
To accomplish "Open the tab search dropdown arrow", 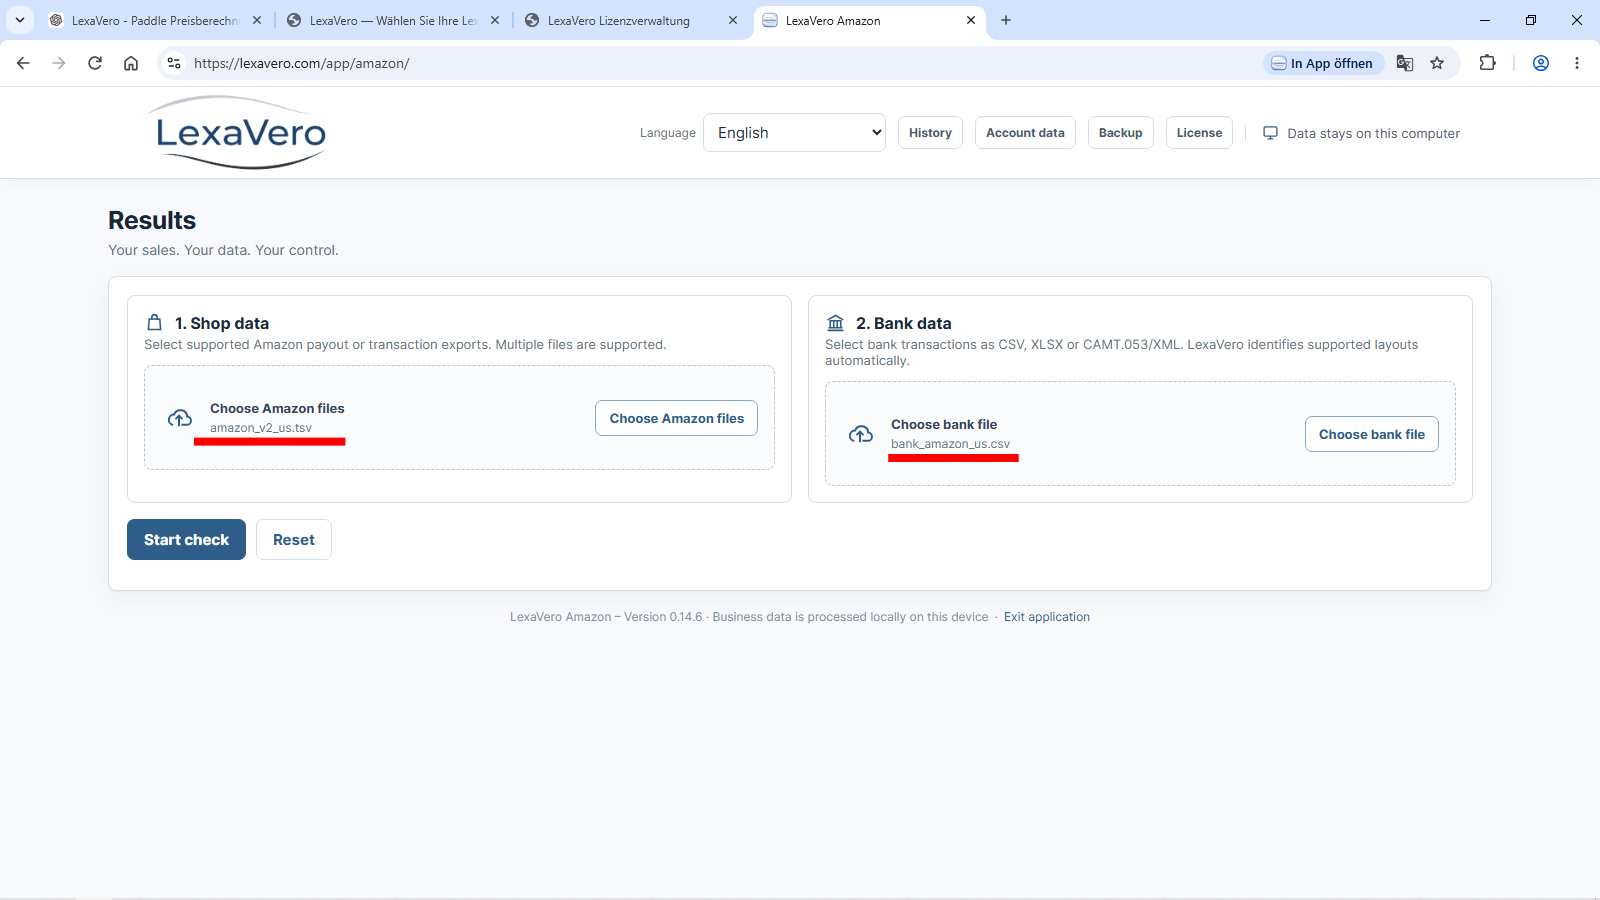I will 20,20.
